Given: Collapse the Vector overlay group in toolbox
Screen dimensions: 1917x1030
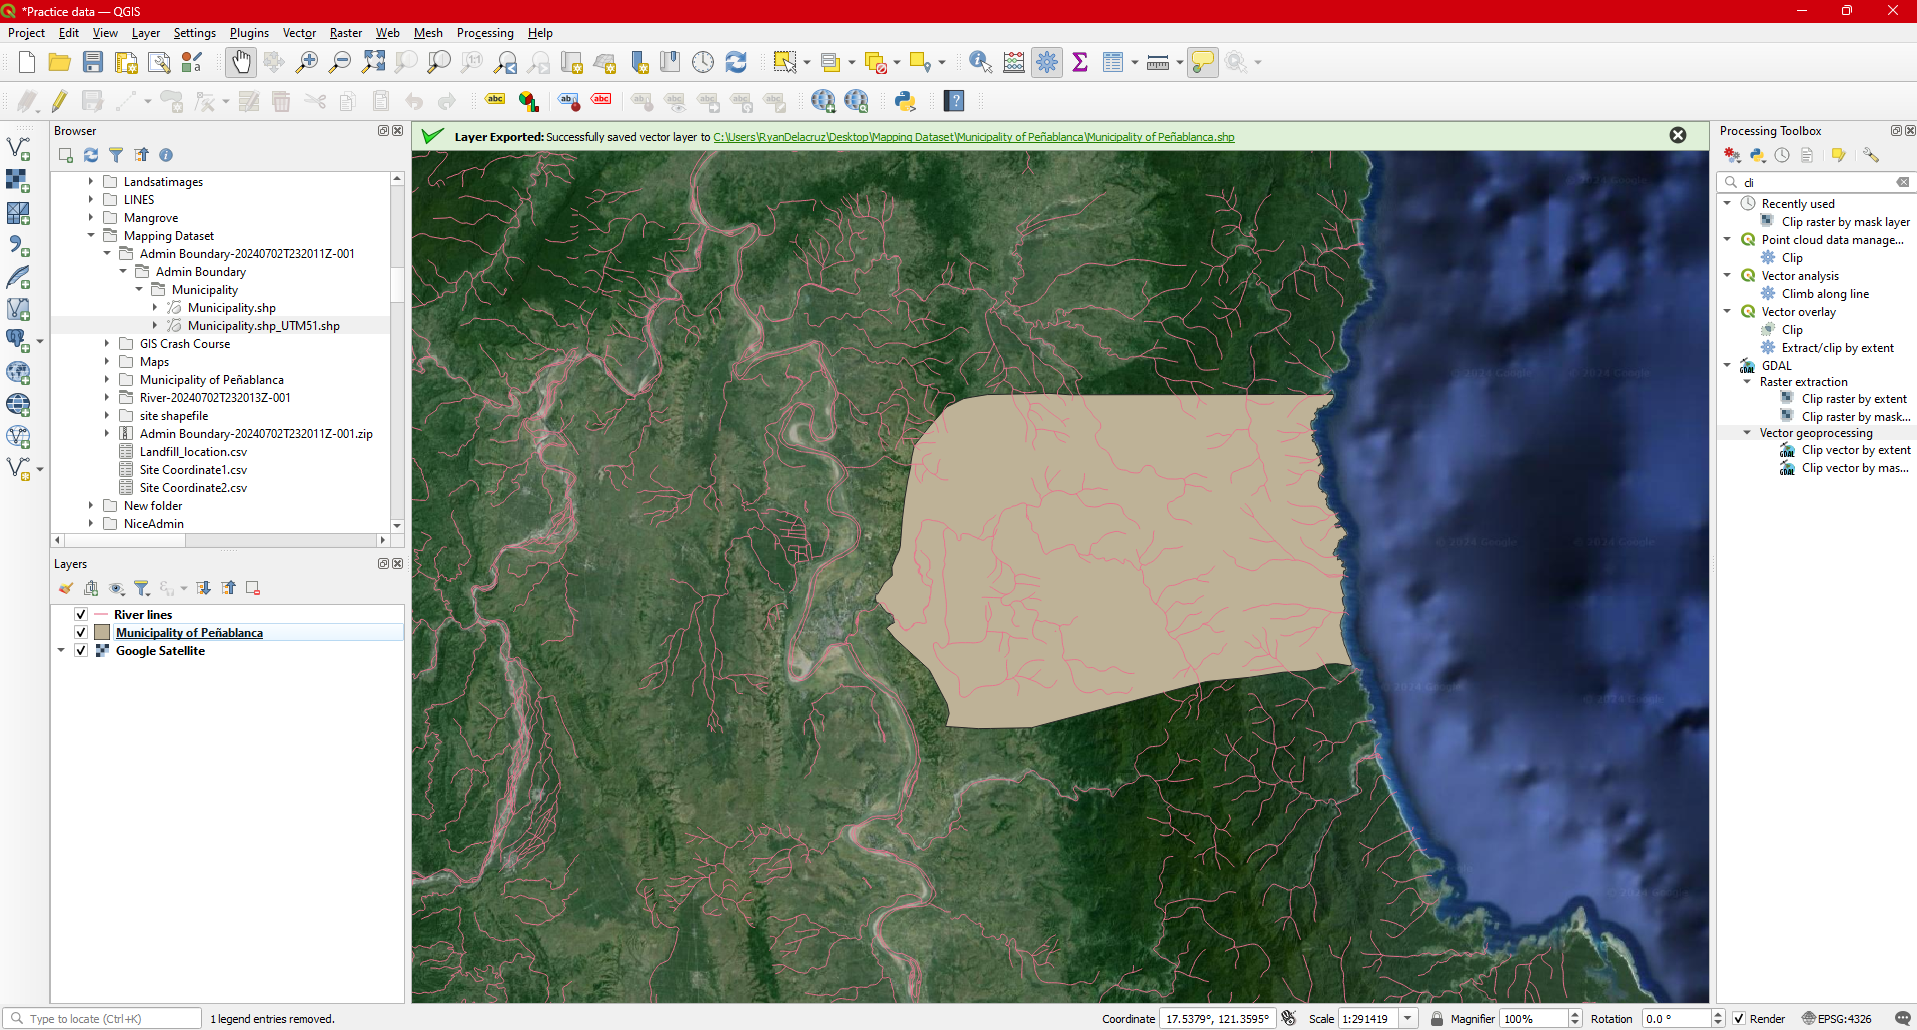Looking at the screenshot, I should pos(1727,312).
